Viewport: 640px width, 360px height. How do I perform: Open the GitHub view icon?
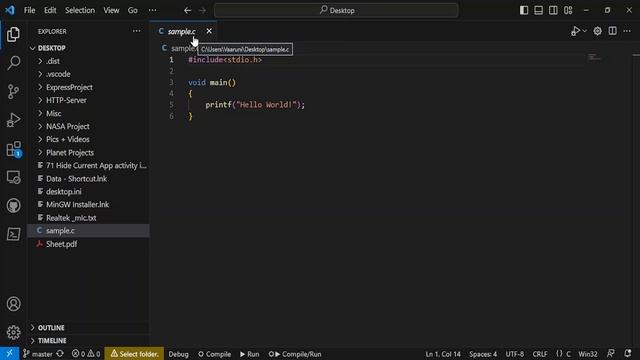13,206
